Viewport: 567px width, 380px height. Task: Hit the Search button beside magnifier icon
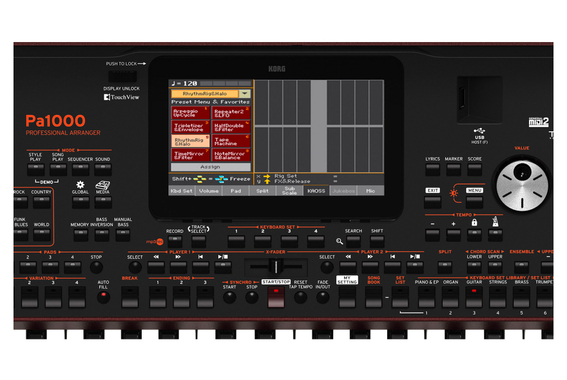(x=353, y=242)
